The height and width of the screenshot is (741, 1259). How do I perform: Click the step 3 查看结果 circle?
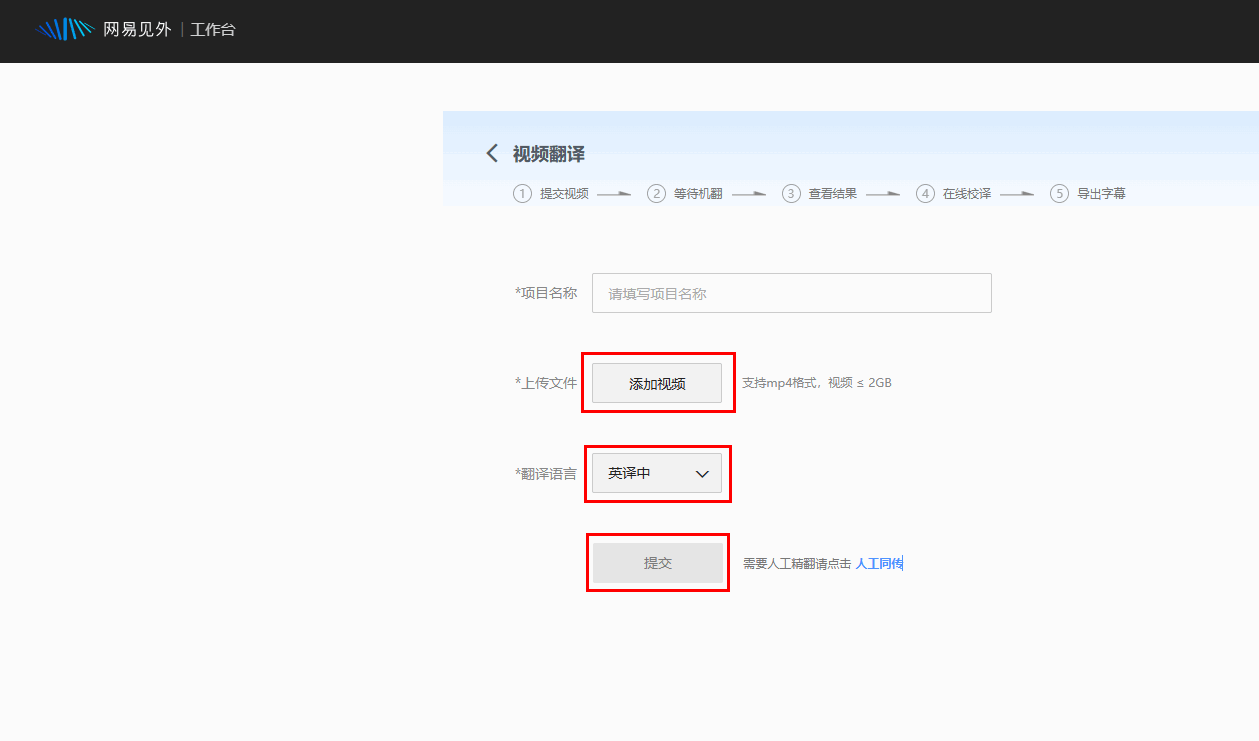(x=791, y=193)
